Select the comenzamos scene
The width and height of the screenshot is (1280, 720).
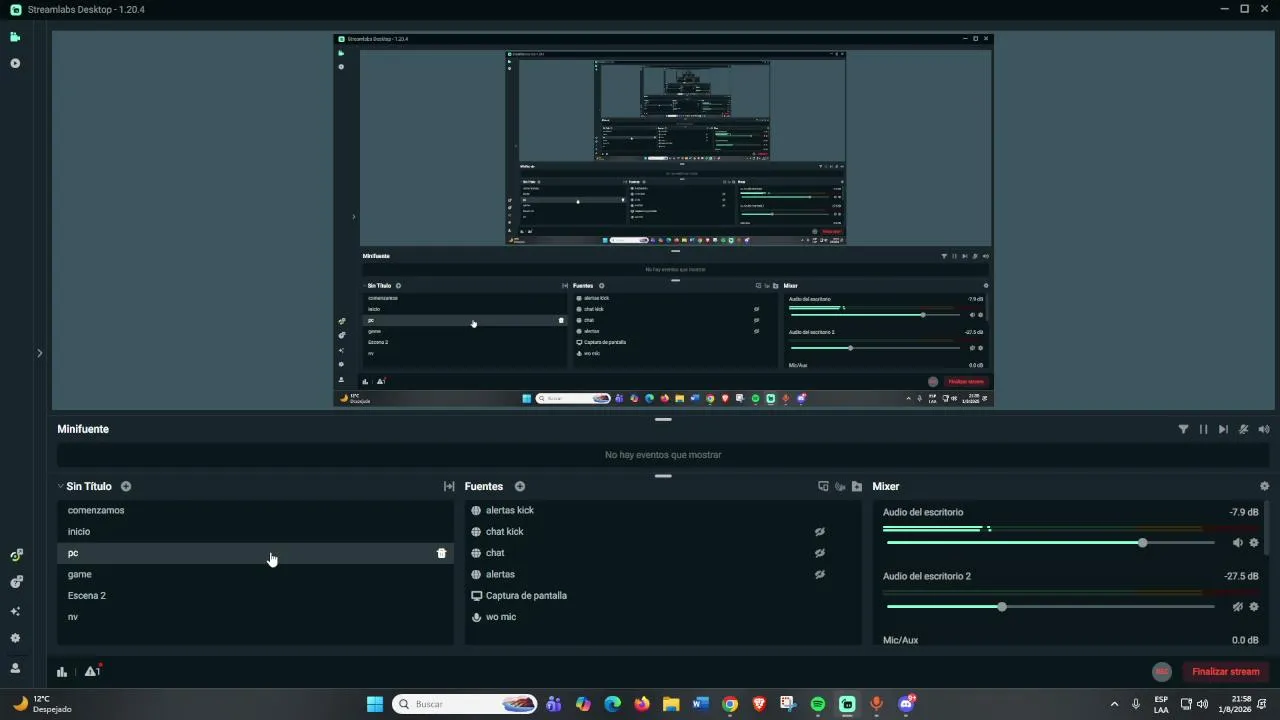(255, 511)
